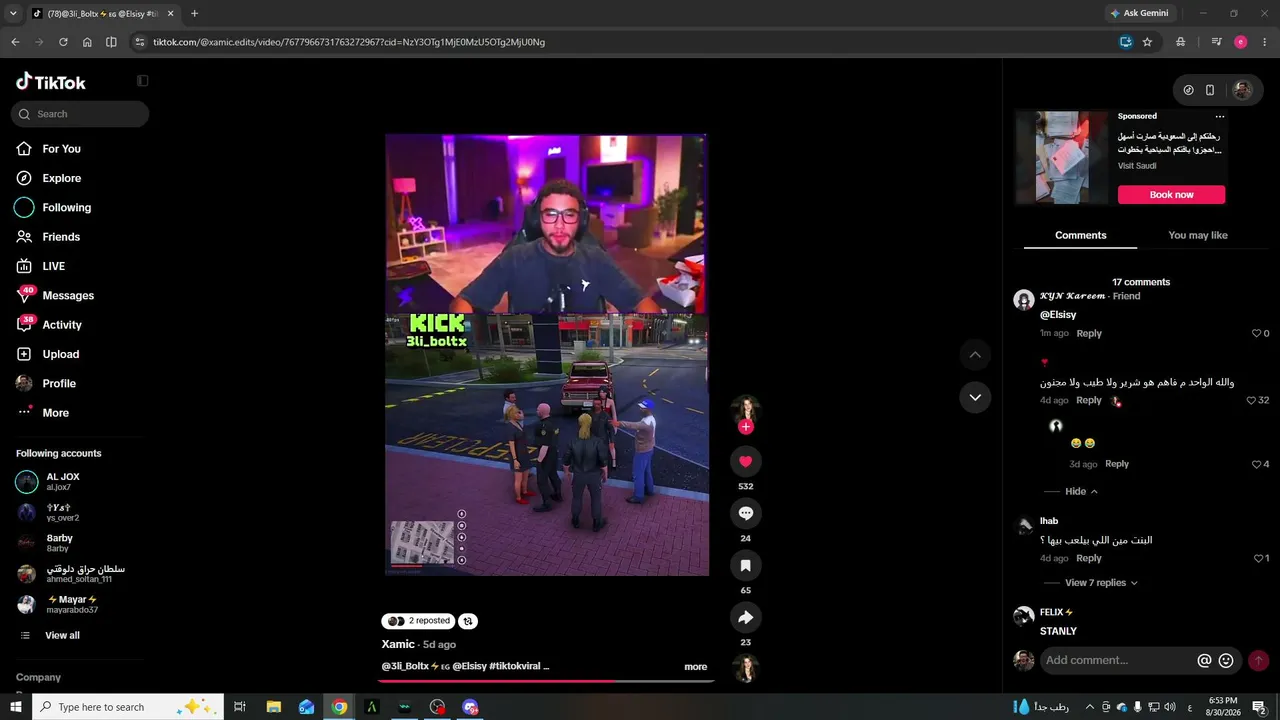Open the TikTok coin icon in the header
1280x720 pixels.
pos(1188,90)
